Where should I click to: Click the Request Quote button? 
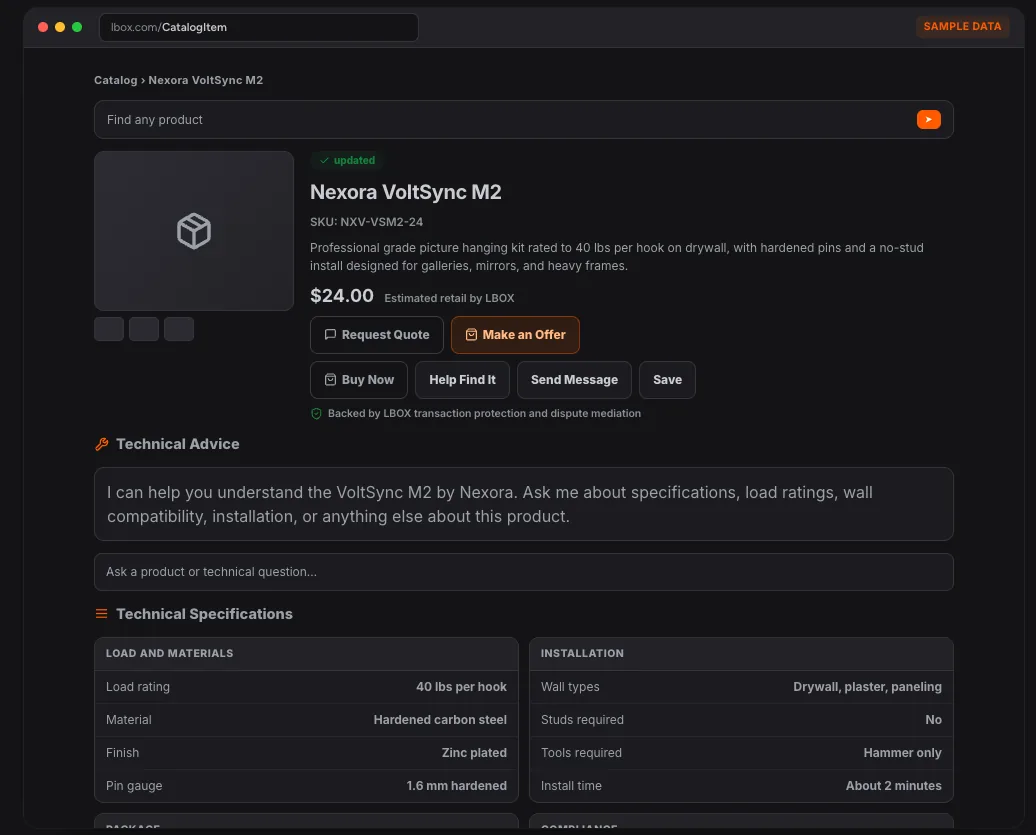pos(377,335)
